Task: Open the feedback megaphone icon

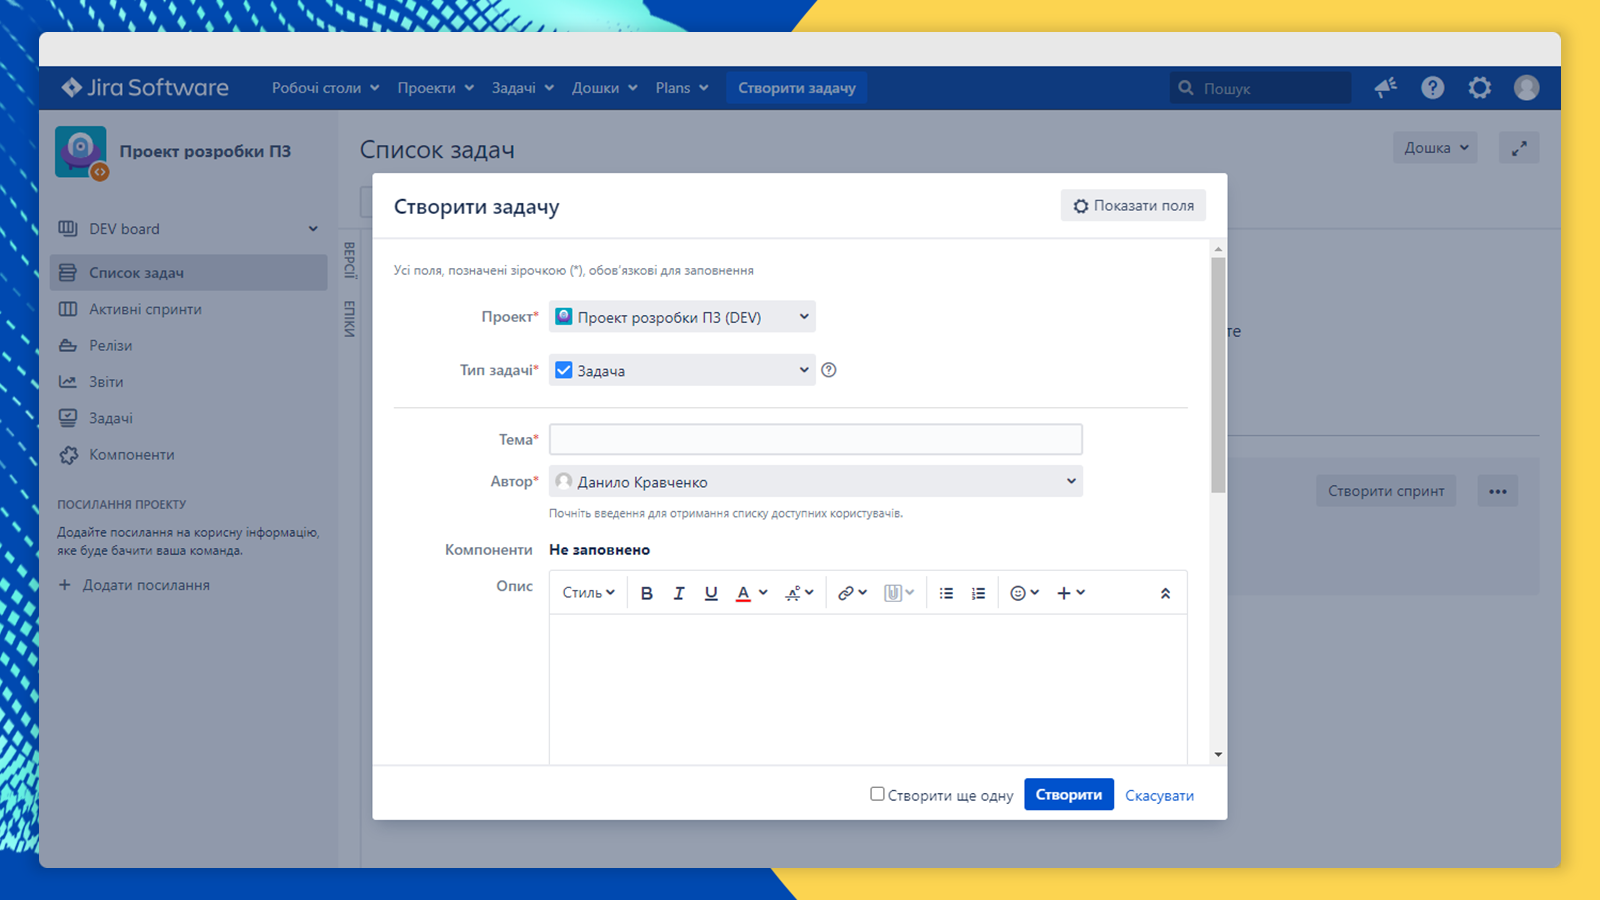Action: tap(1385, 88)
